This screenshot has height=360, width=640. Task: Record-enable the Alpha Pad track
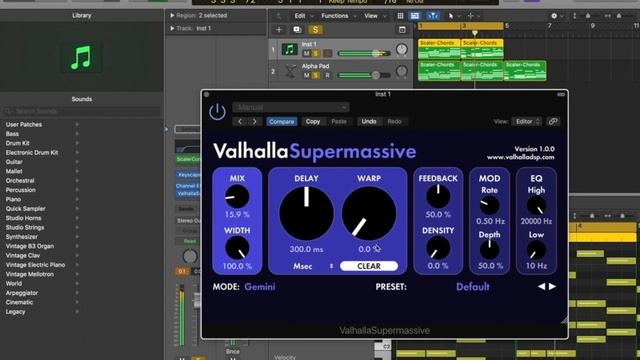coord(327,76)
